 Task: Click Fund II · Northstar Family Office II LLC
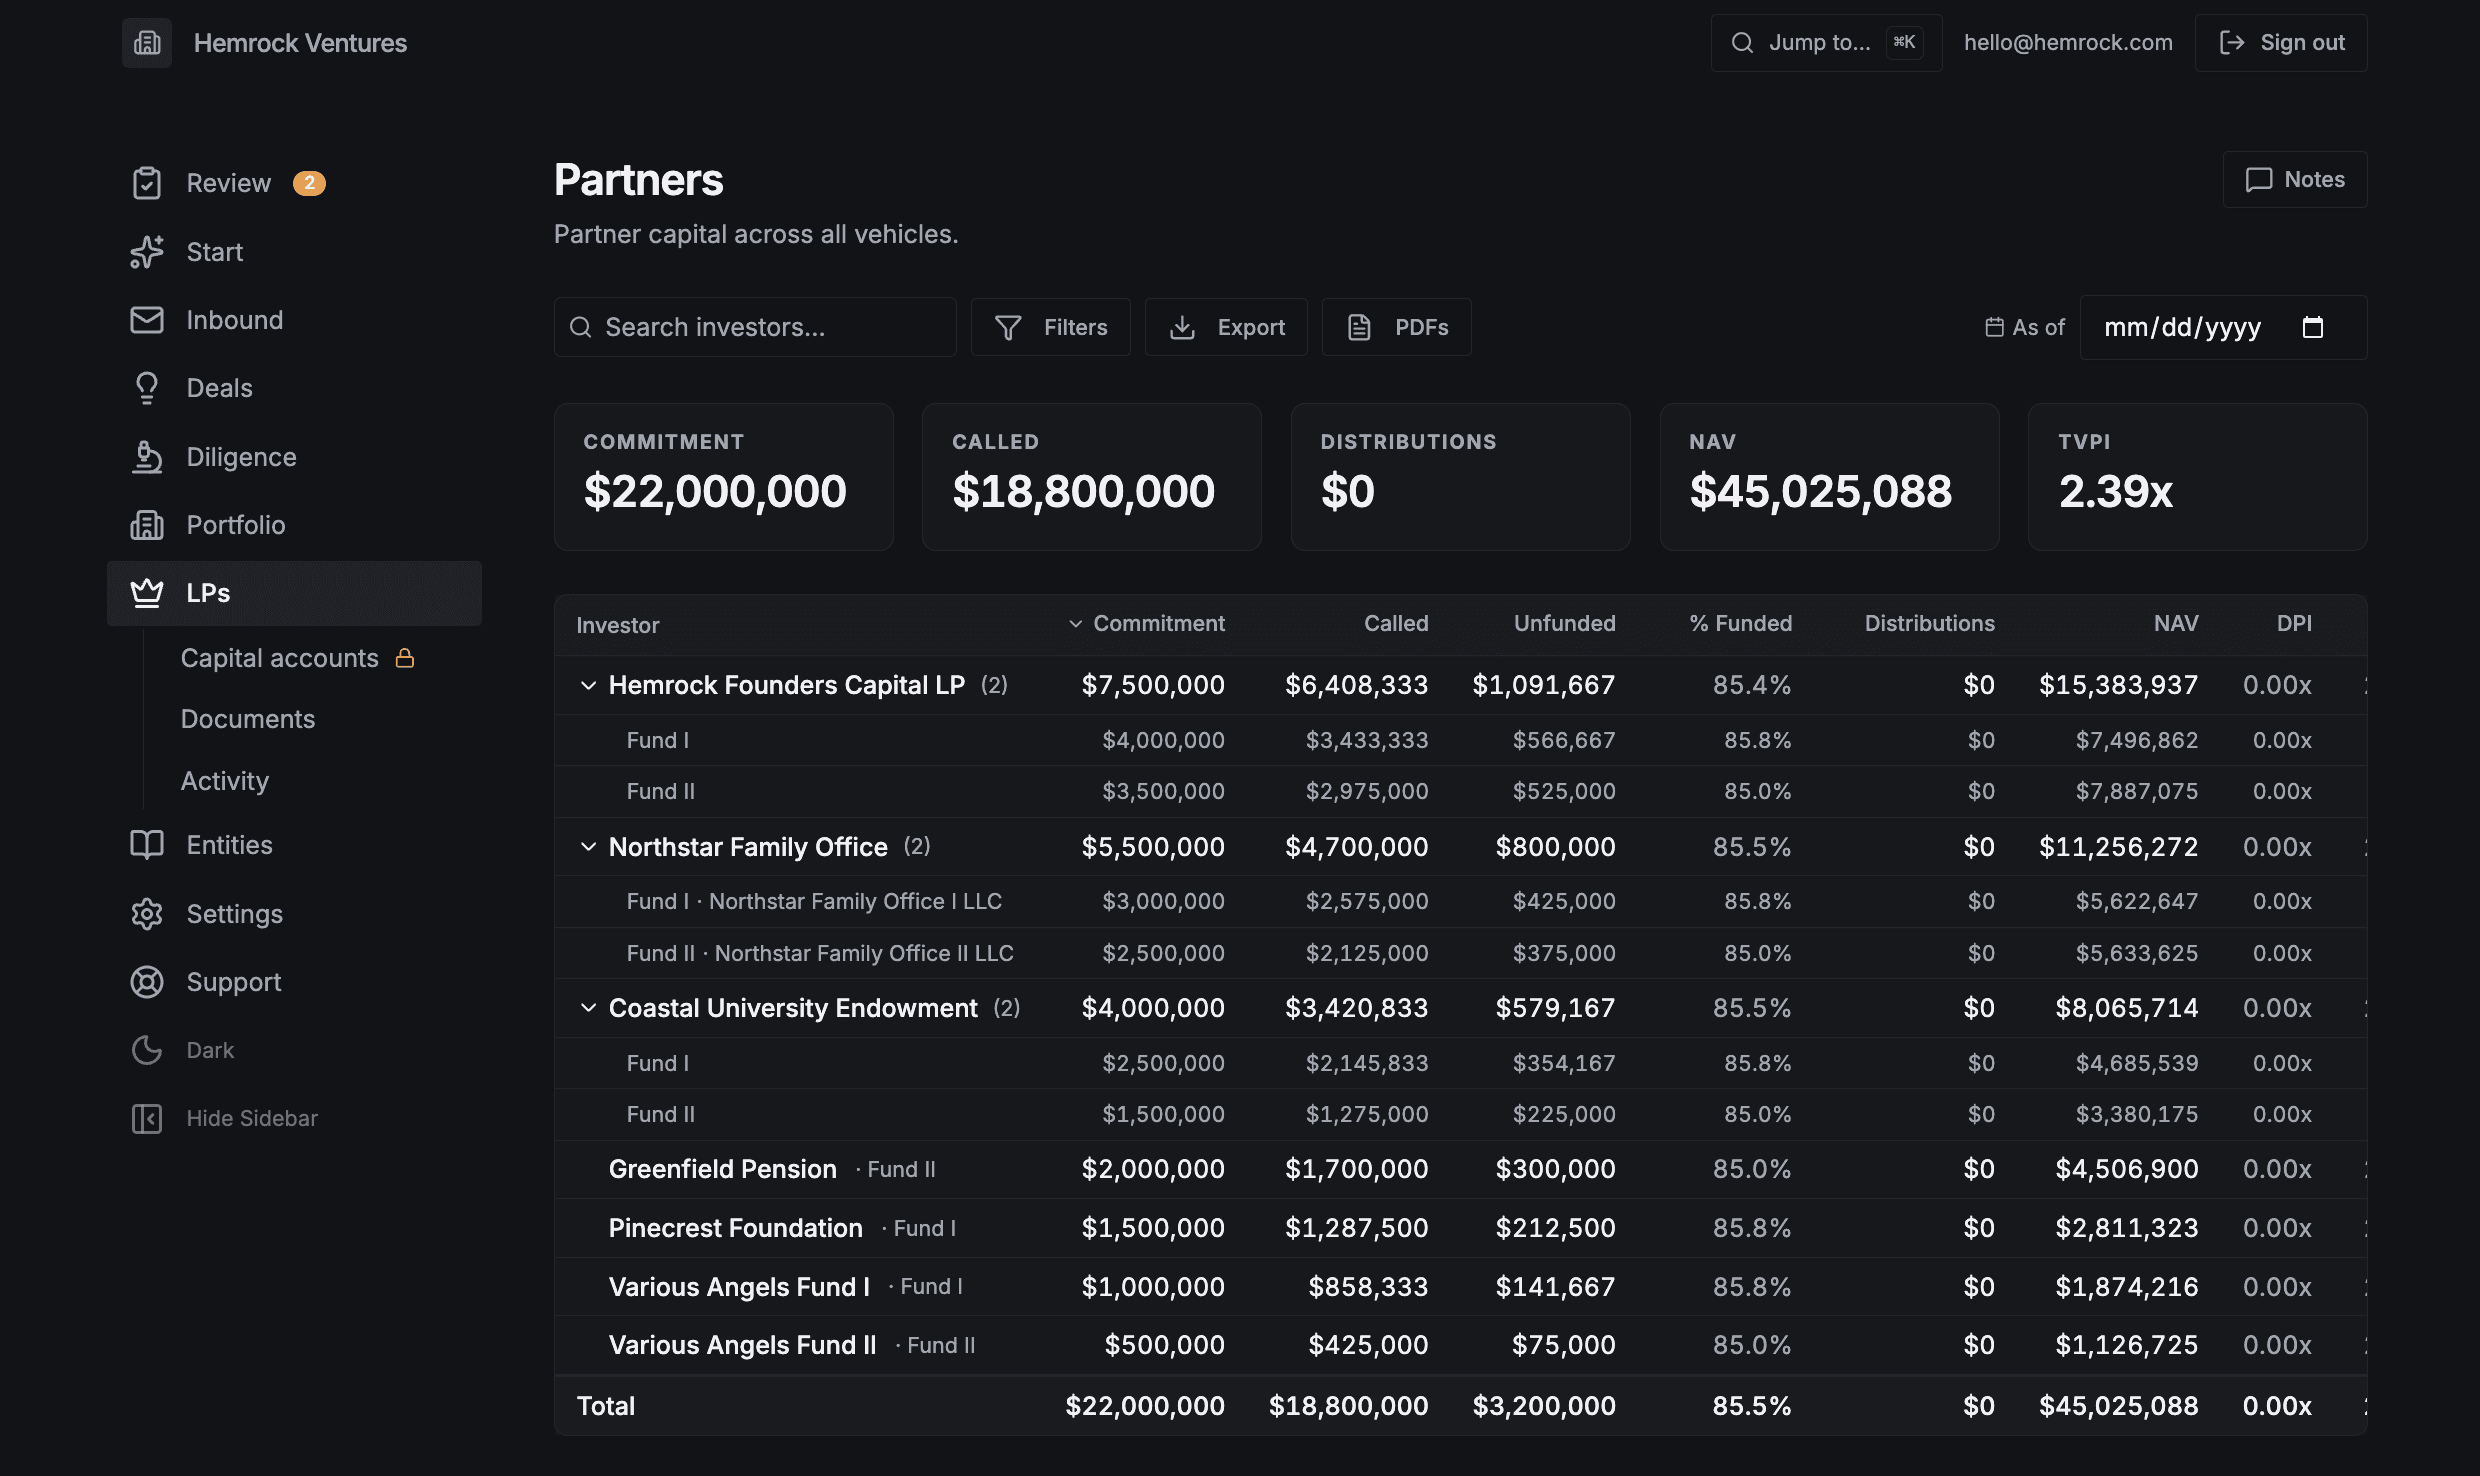tap(820, 954)
